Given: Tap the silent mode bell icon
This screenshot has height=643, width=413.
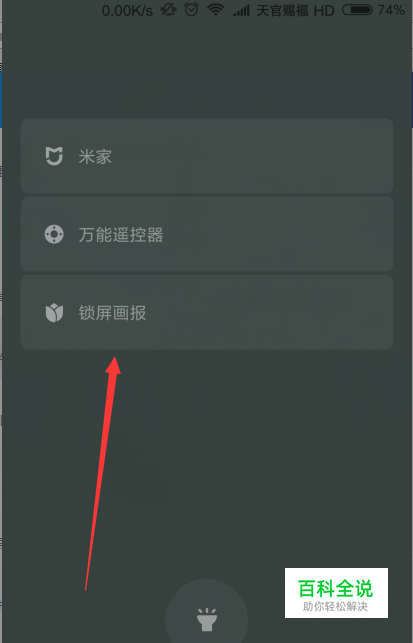Looking at the screenshot, I should 168,10.
